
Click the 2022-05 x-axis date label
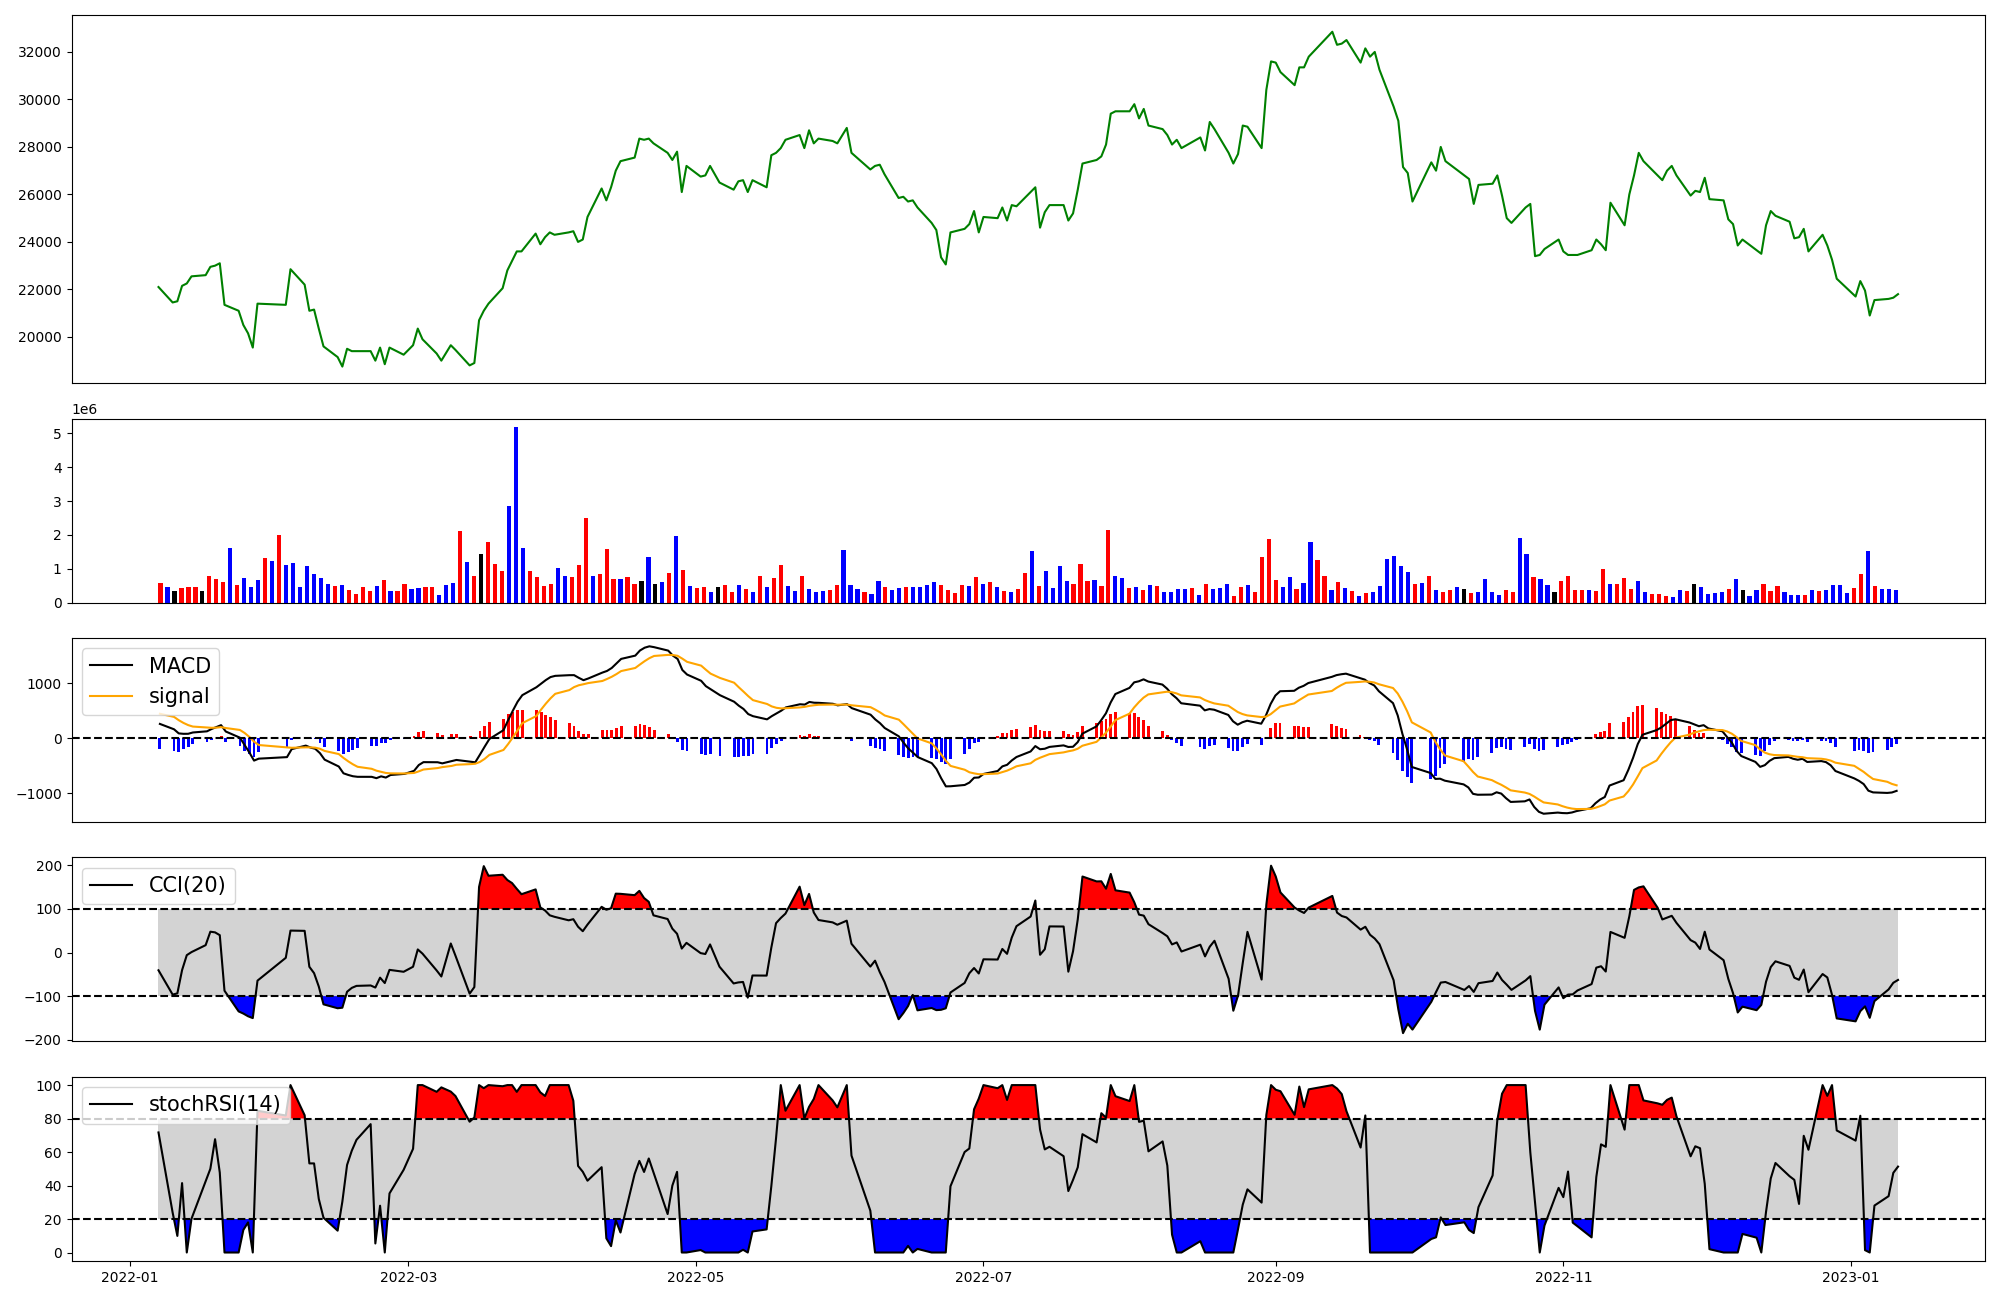[x=695, y=1277]
